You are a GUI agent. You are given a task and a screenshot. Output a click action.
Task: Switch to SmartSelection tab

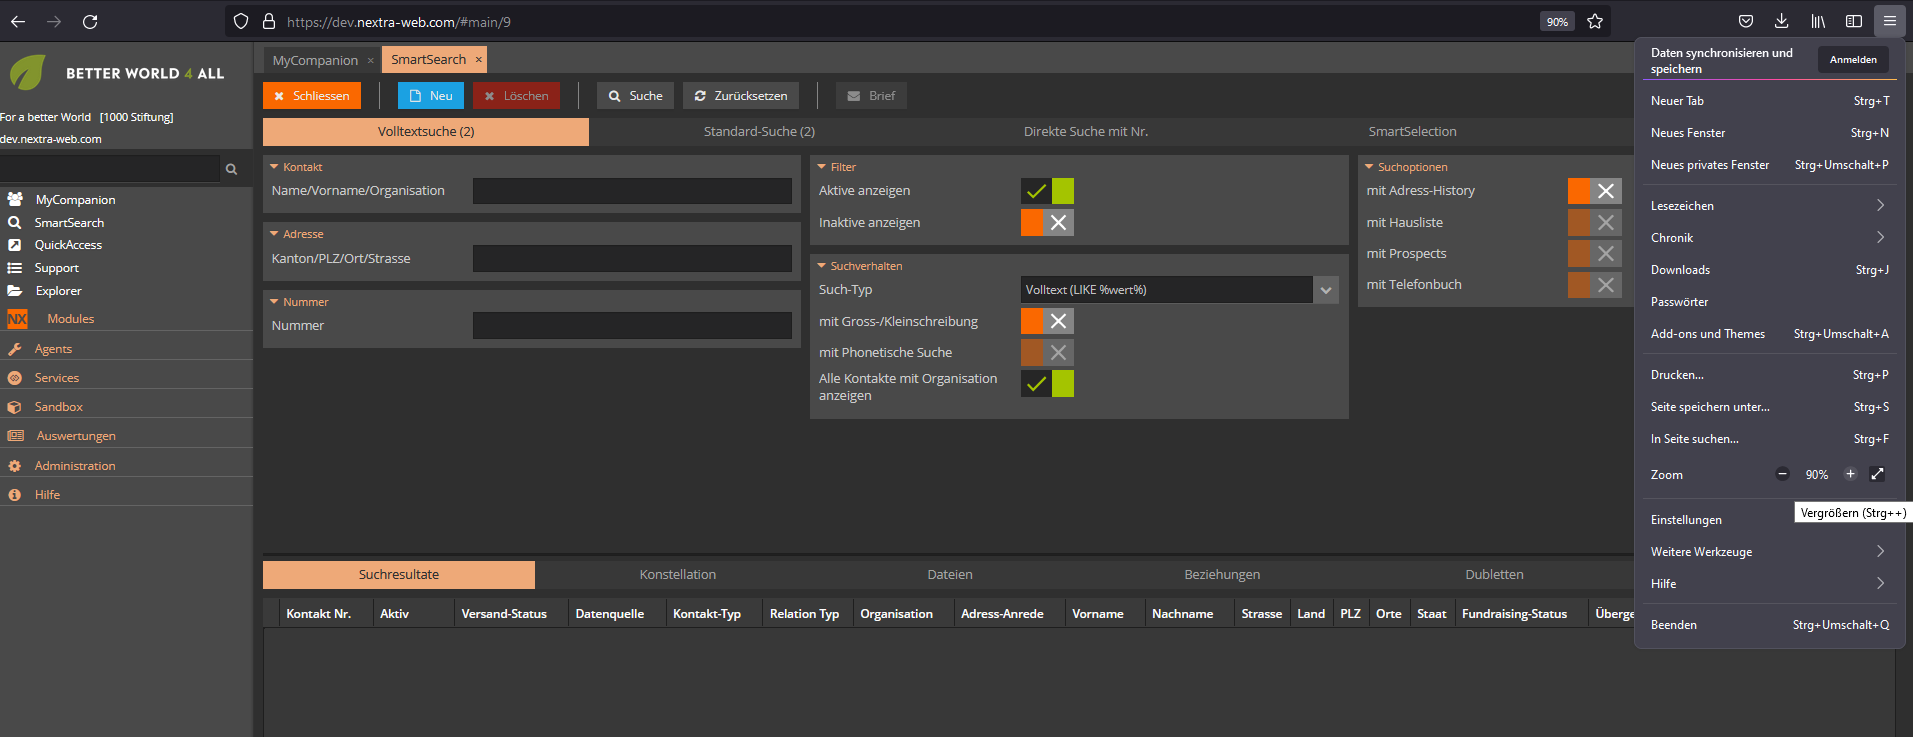point(1412,132)
